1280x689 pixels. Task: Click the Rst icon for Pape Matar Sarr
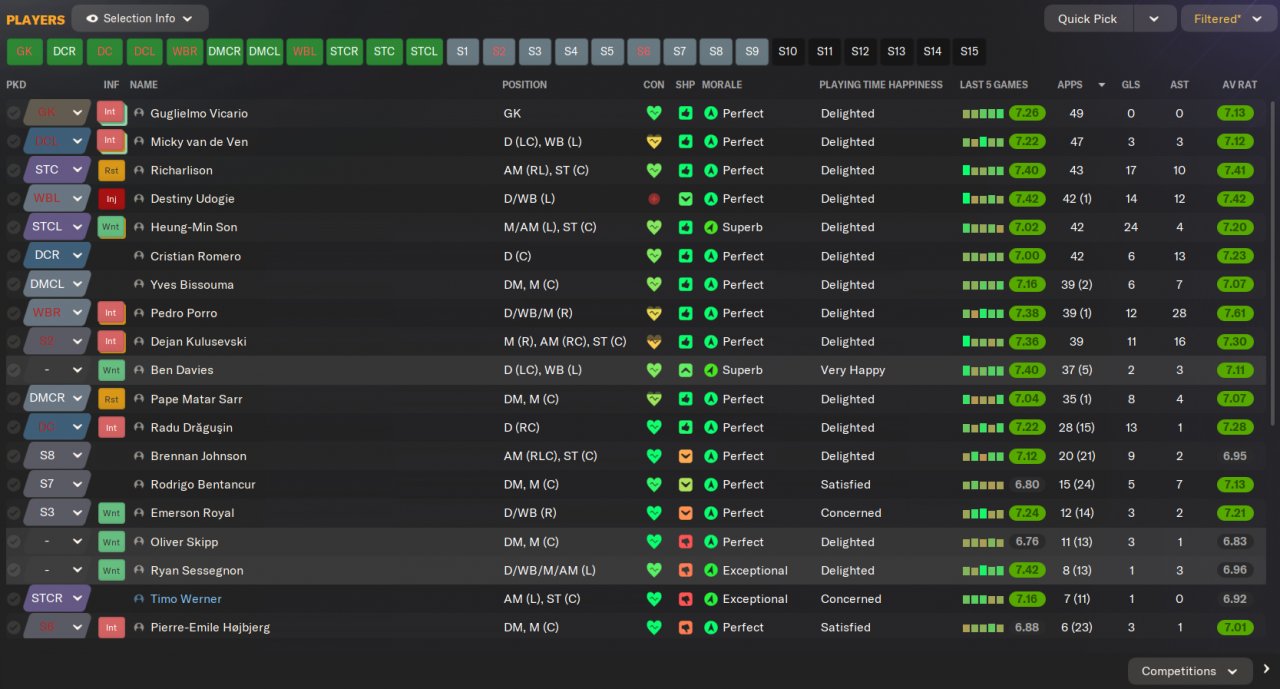pos(111,399)
